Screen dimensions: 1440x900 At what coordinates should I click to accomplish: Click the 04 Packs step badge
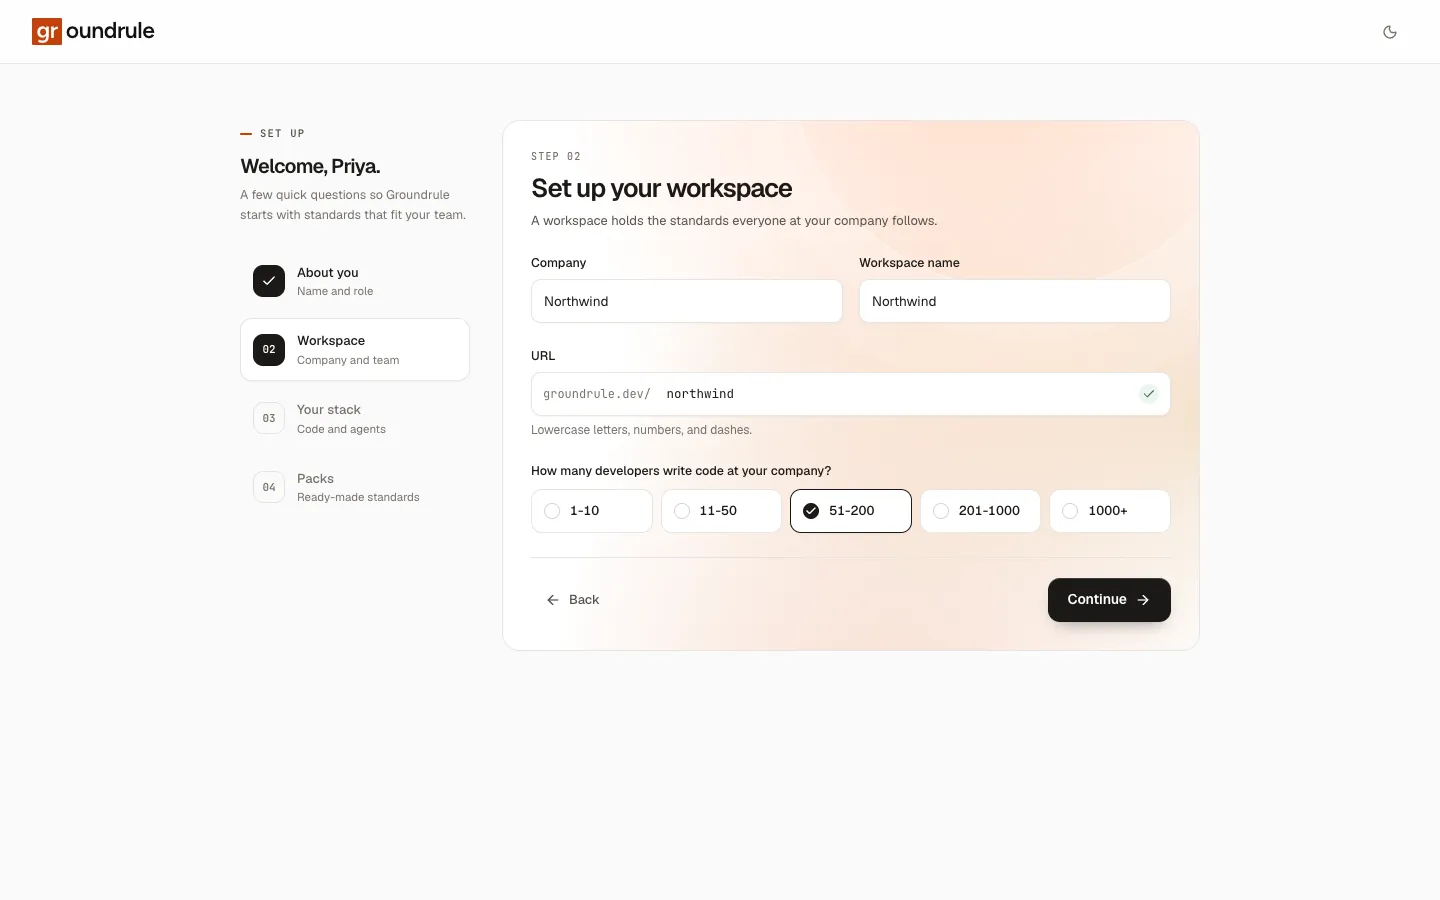[269, 487]
